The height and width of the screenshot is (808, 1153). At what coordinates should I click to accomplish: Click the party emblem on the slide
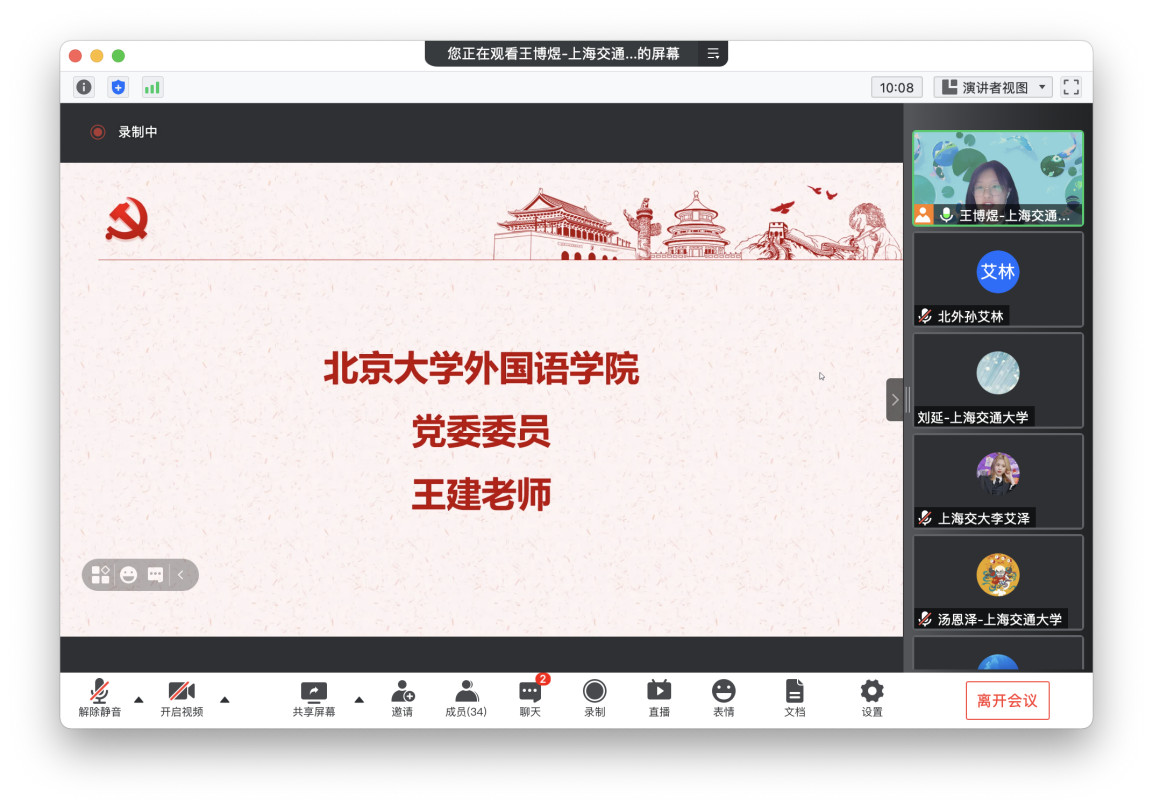click(x=127, y=219)
